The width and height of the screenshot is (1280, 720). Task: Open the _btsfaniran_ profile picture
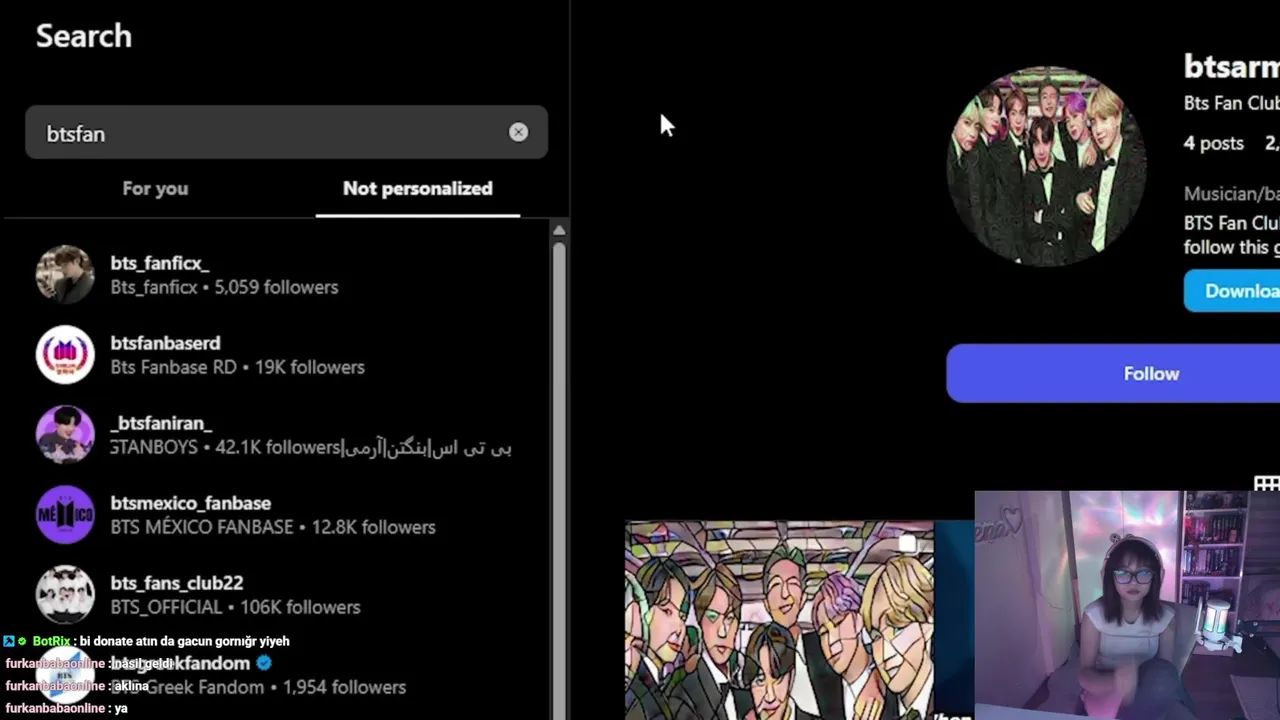coord(65,434)
